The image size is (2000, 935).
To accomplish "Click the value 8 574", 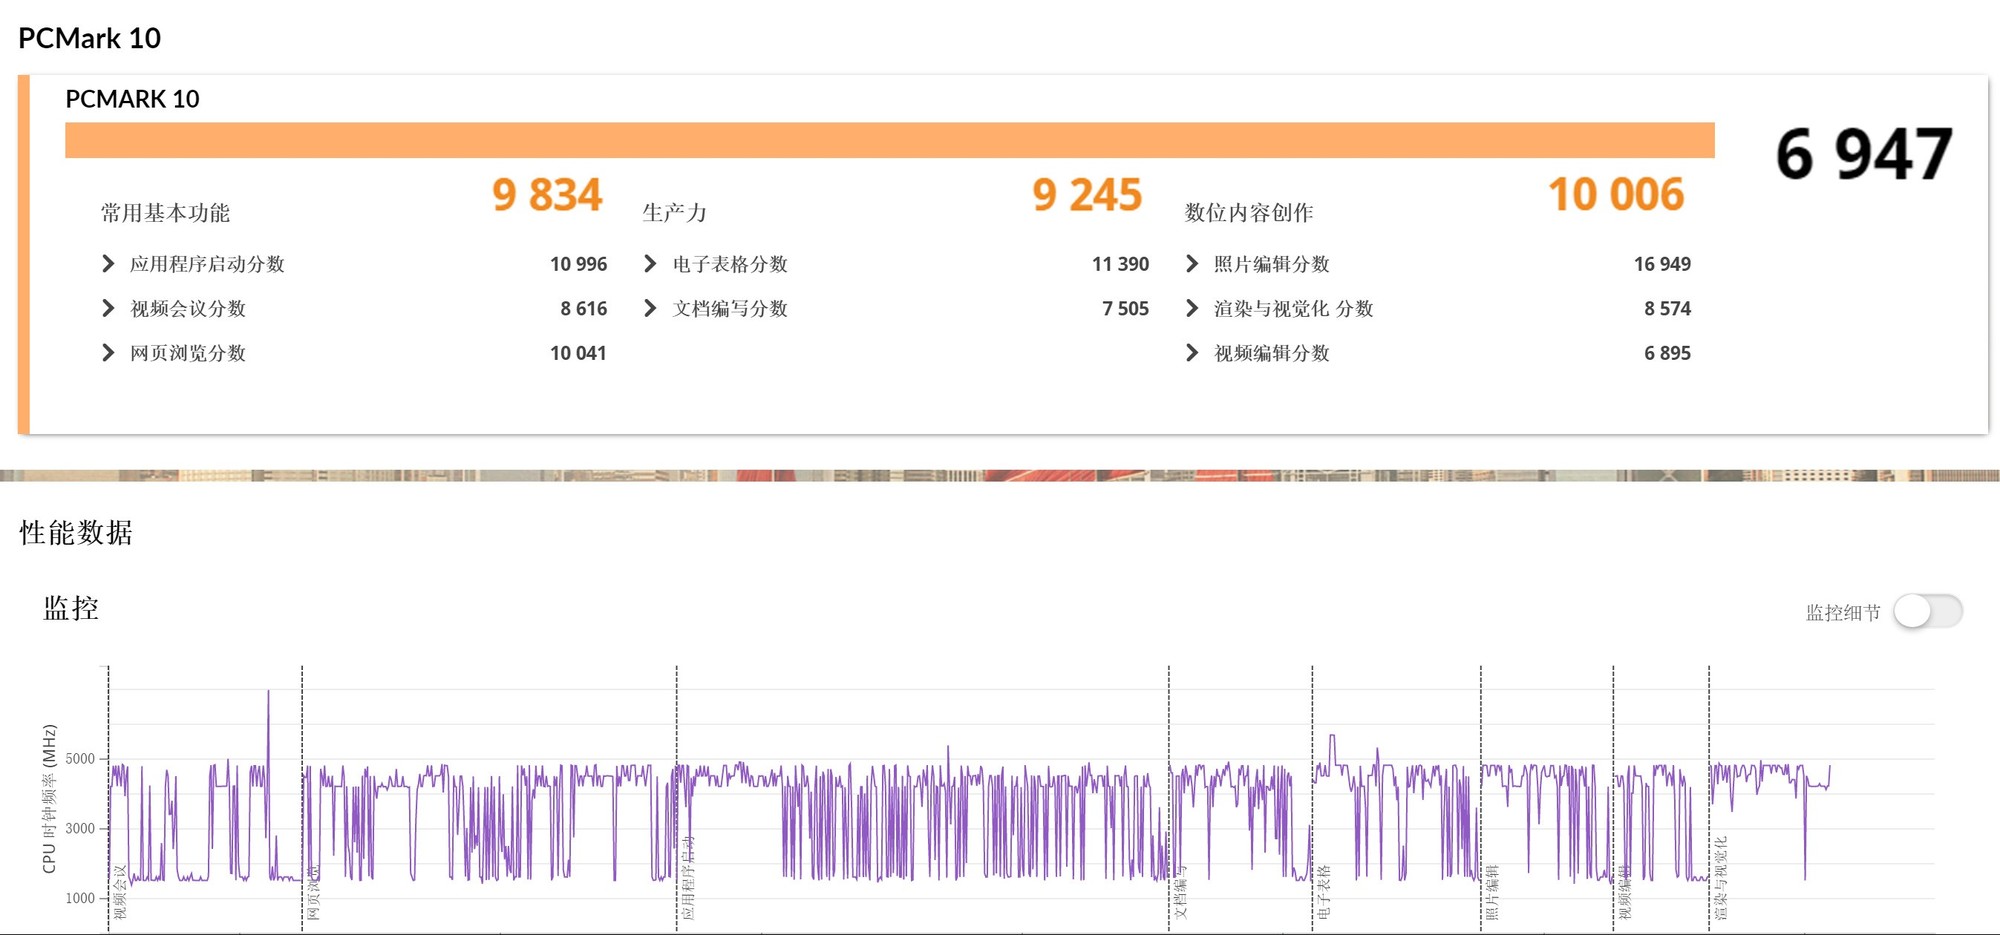I will [x=1668, y=309].
